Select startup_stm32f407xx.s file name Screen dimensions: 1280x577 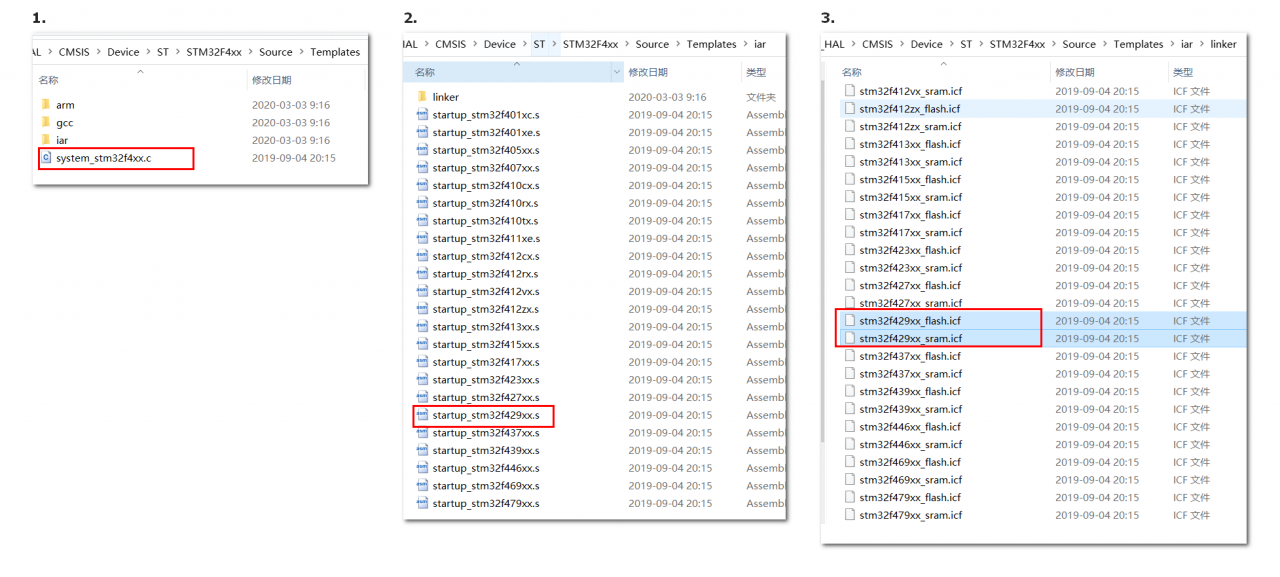(x=486, y=168)
